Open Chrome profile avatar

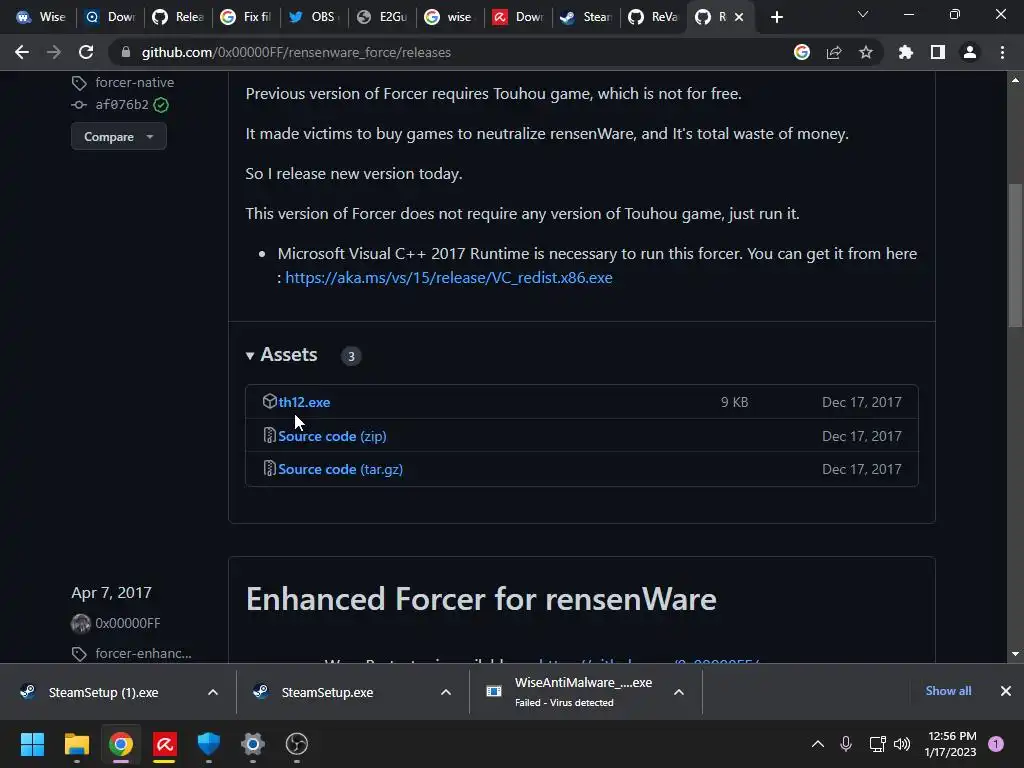[x=970, y=52]
